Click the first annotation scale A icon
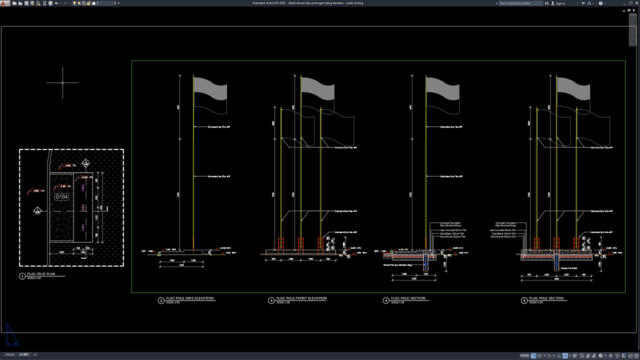Image resolution: width=640 pixels, height=360 pixels. (x=588, y=356)
